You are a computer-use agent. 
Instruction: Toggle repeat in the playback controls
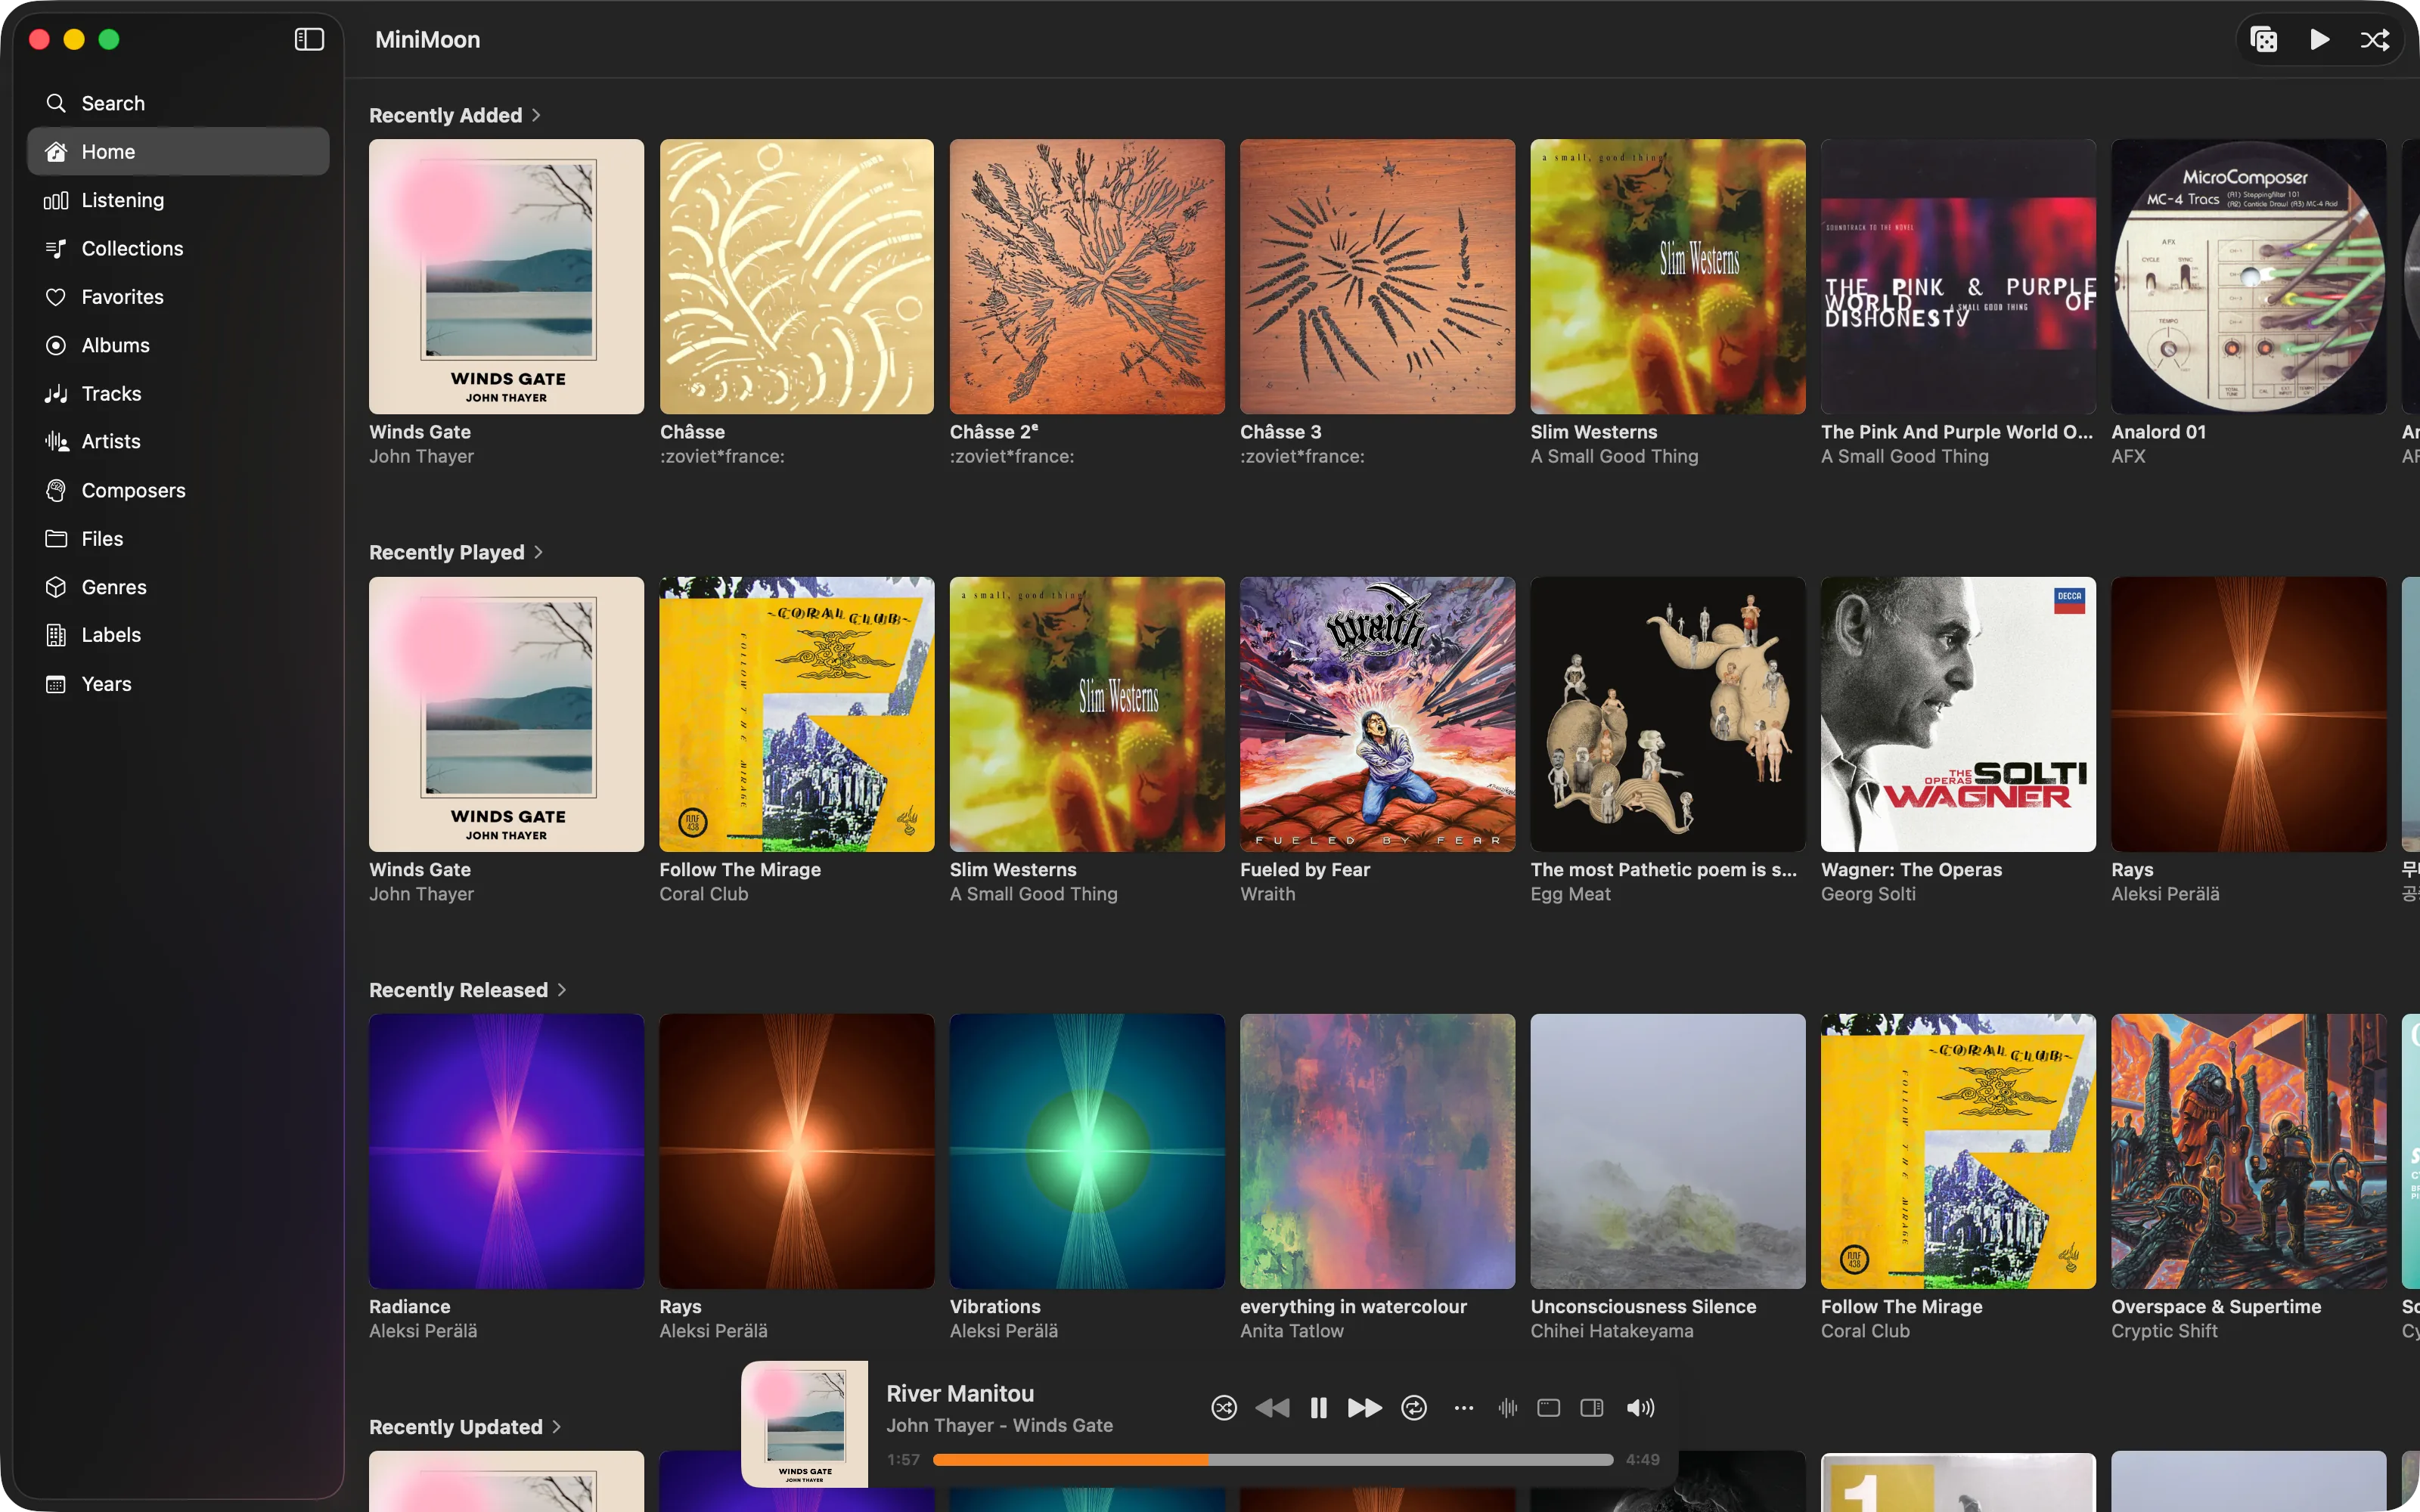[x=1414, y=1408]
